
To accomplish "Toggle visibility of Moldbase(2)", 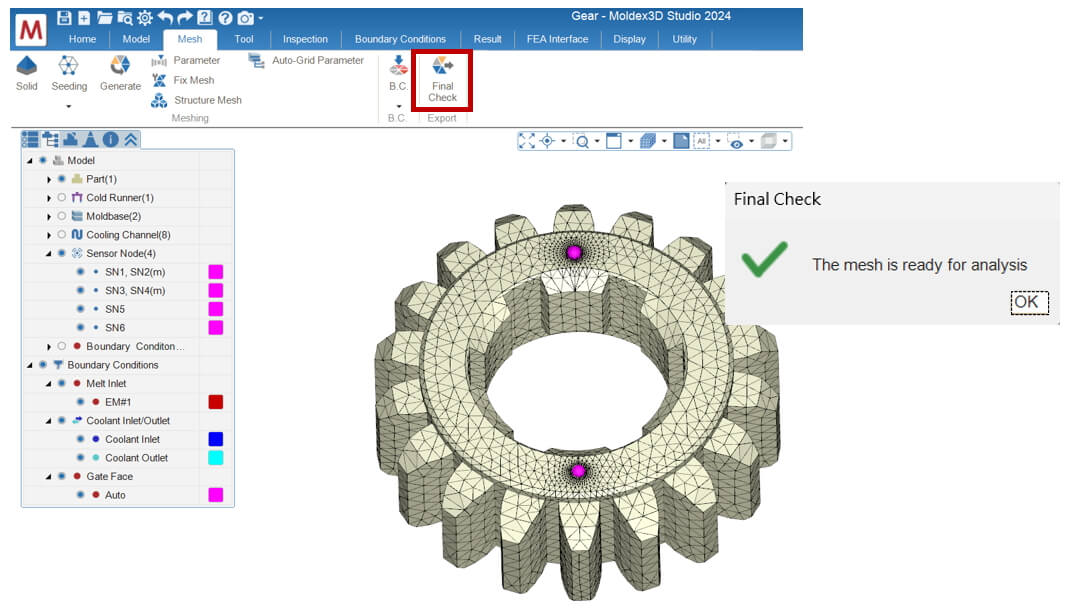I will [62, 216].
